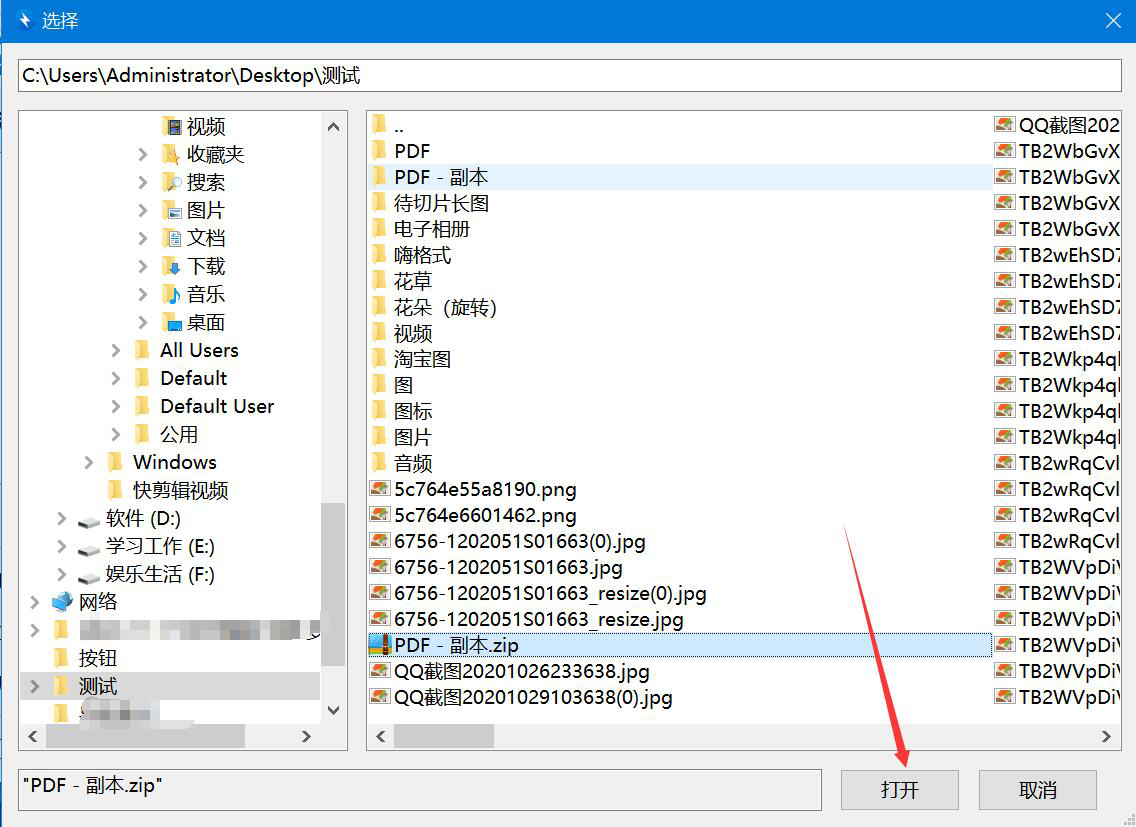Viewport: 1136px width, 827px height.
Task: Click the PDF folder icon in the file list
Action: click(379, 151)
